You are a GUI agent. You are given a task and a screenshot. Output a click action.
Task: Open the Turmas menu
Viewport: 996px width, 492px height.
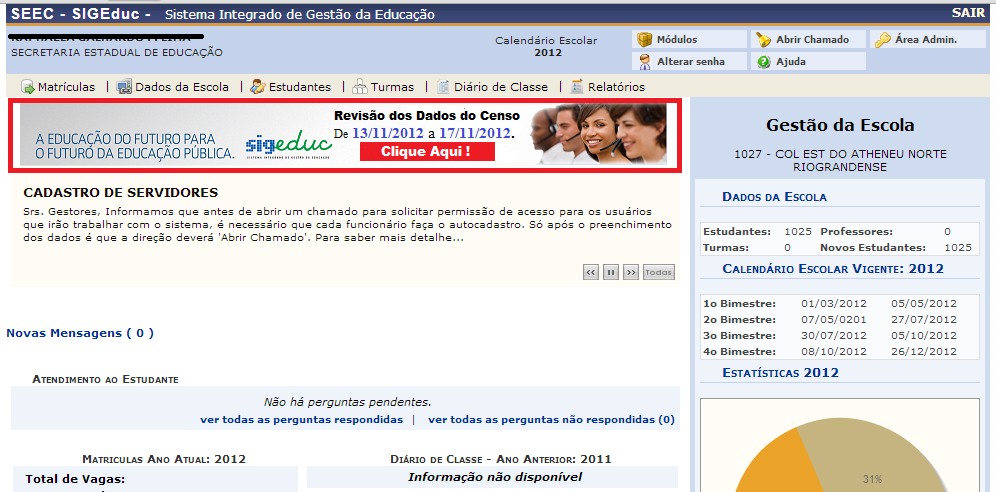(x=392, y=87)
